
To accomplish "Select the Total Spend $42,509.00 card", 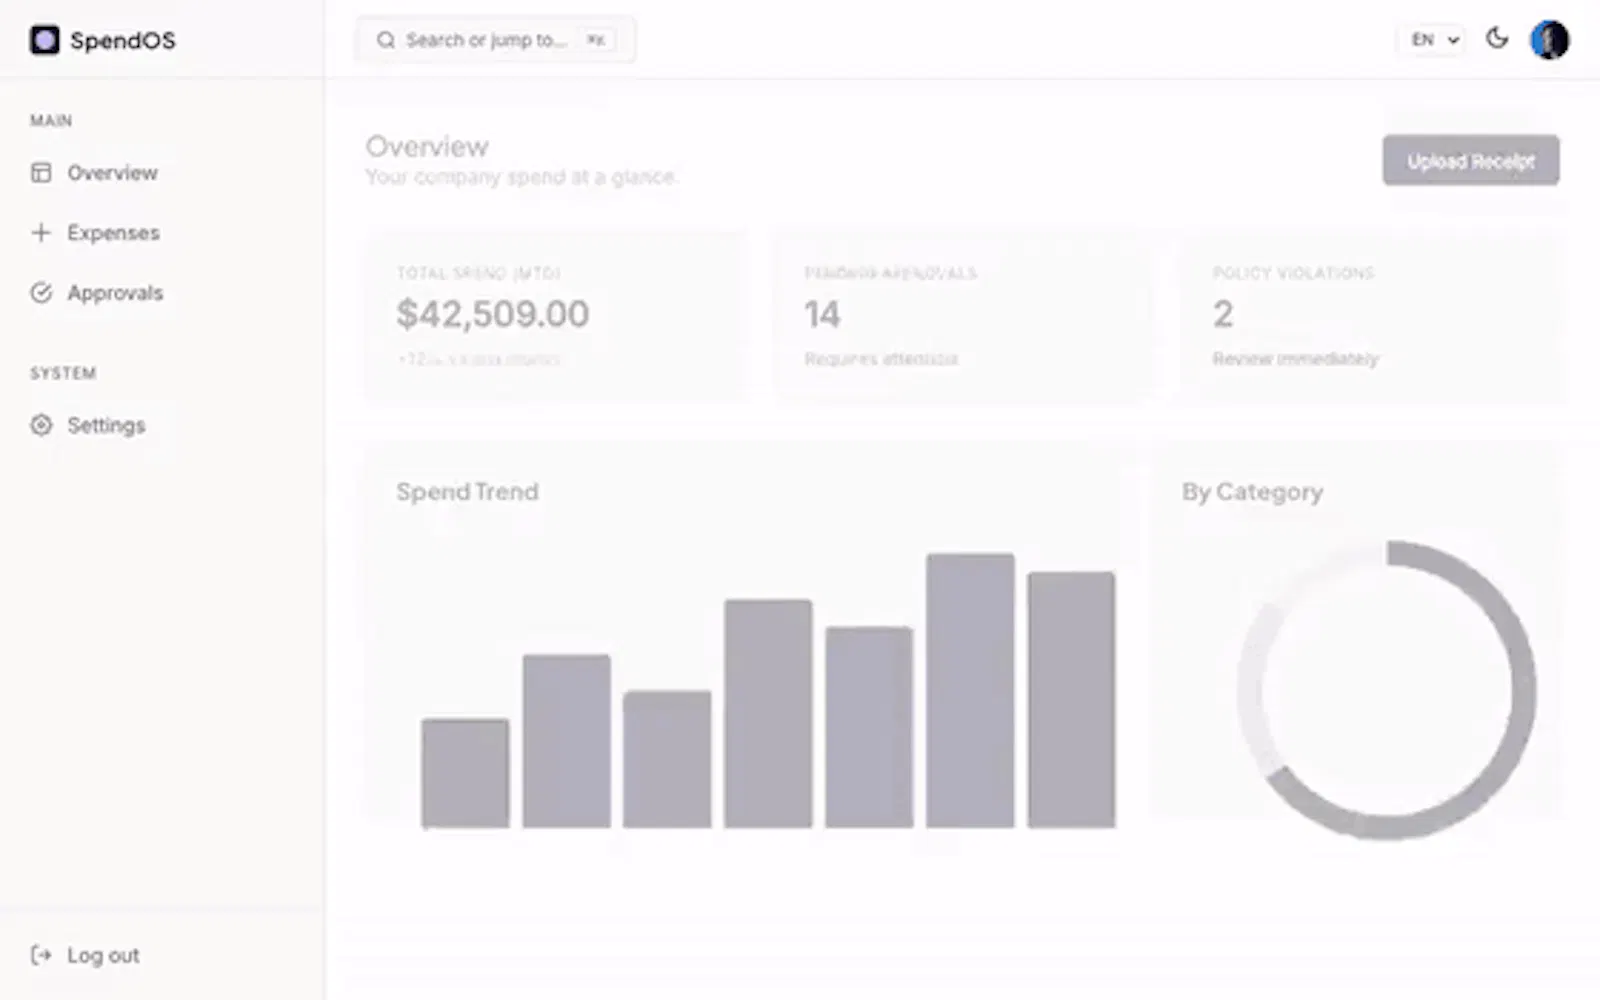I will pyautogui.click(x=557, y=316).
